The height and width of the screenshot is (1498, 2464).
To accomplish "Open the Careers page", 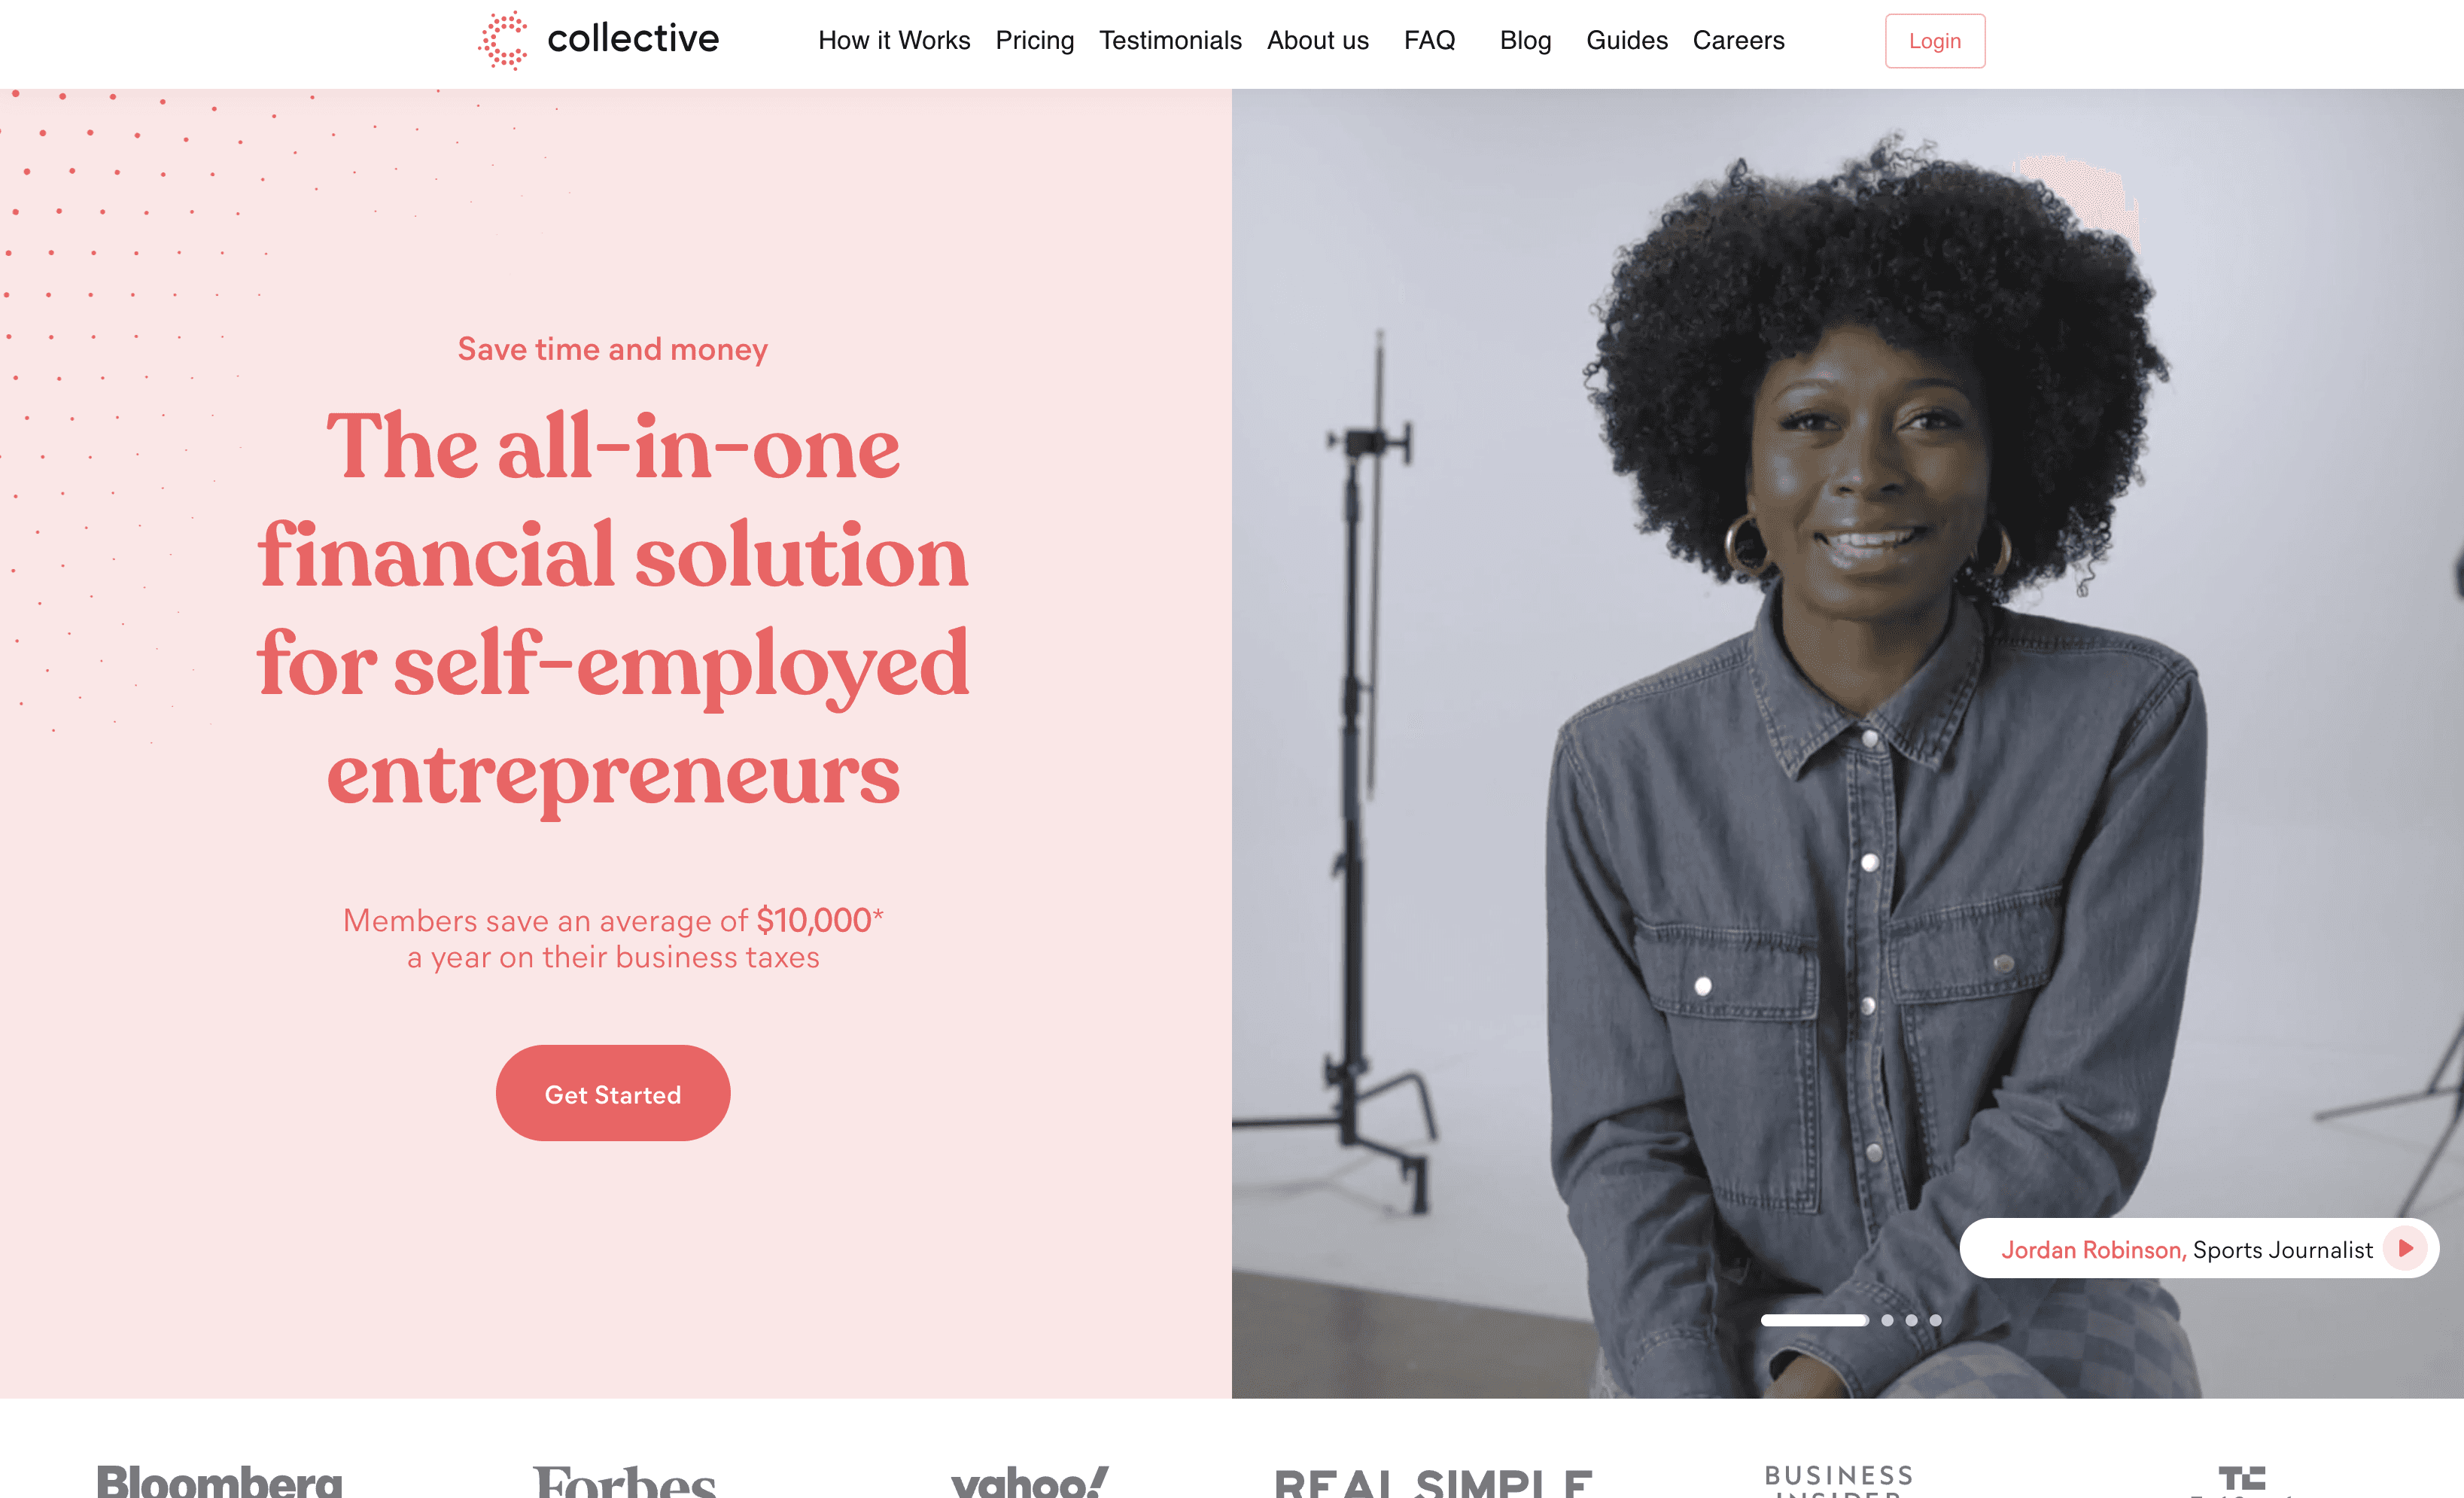I will coord(1738,40).
